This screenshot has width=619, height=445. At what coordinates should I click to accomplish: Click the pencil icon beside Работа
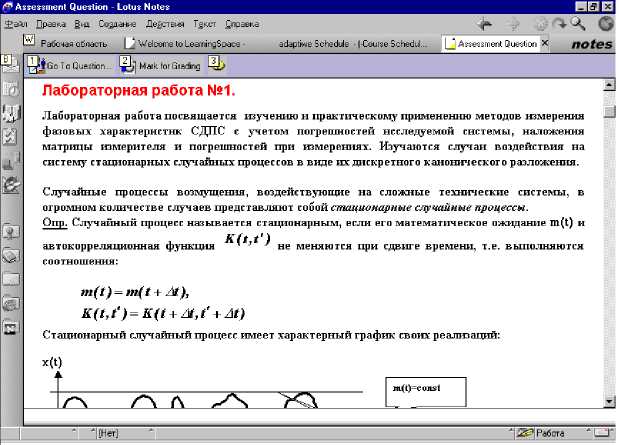click(x=525, y=433)
